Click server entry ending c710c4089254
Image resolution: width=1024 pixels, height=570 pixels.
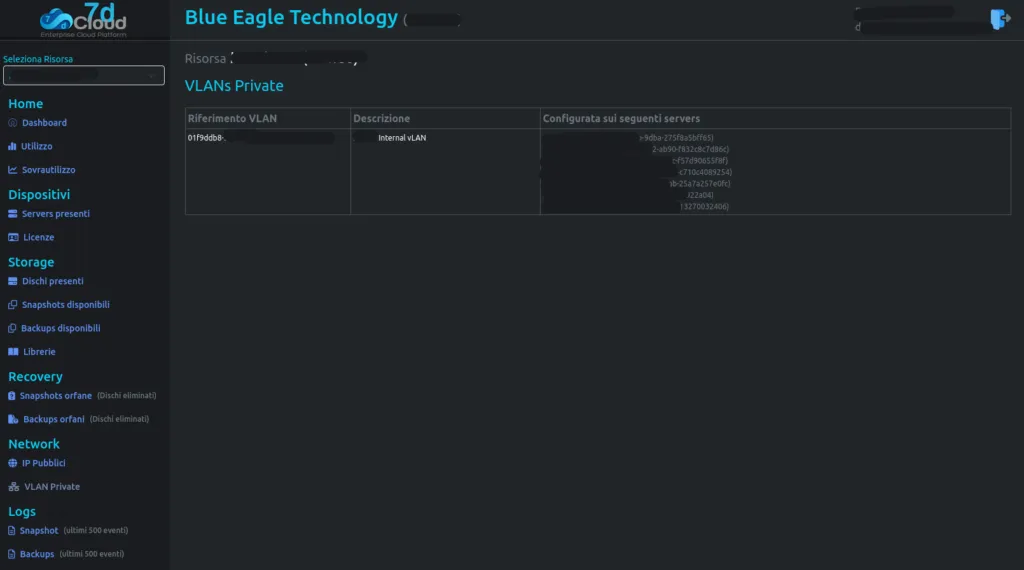coord(705,172)
